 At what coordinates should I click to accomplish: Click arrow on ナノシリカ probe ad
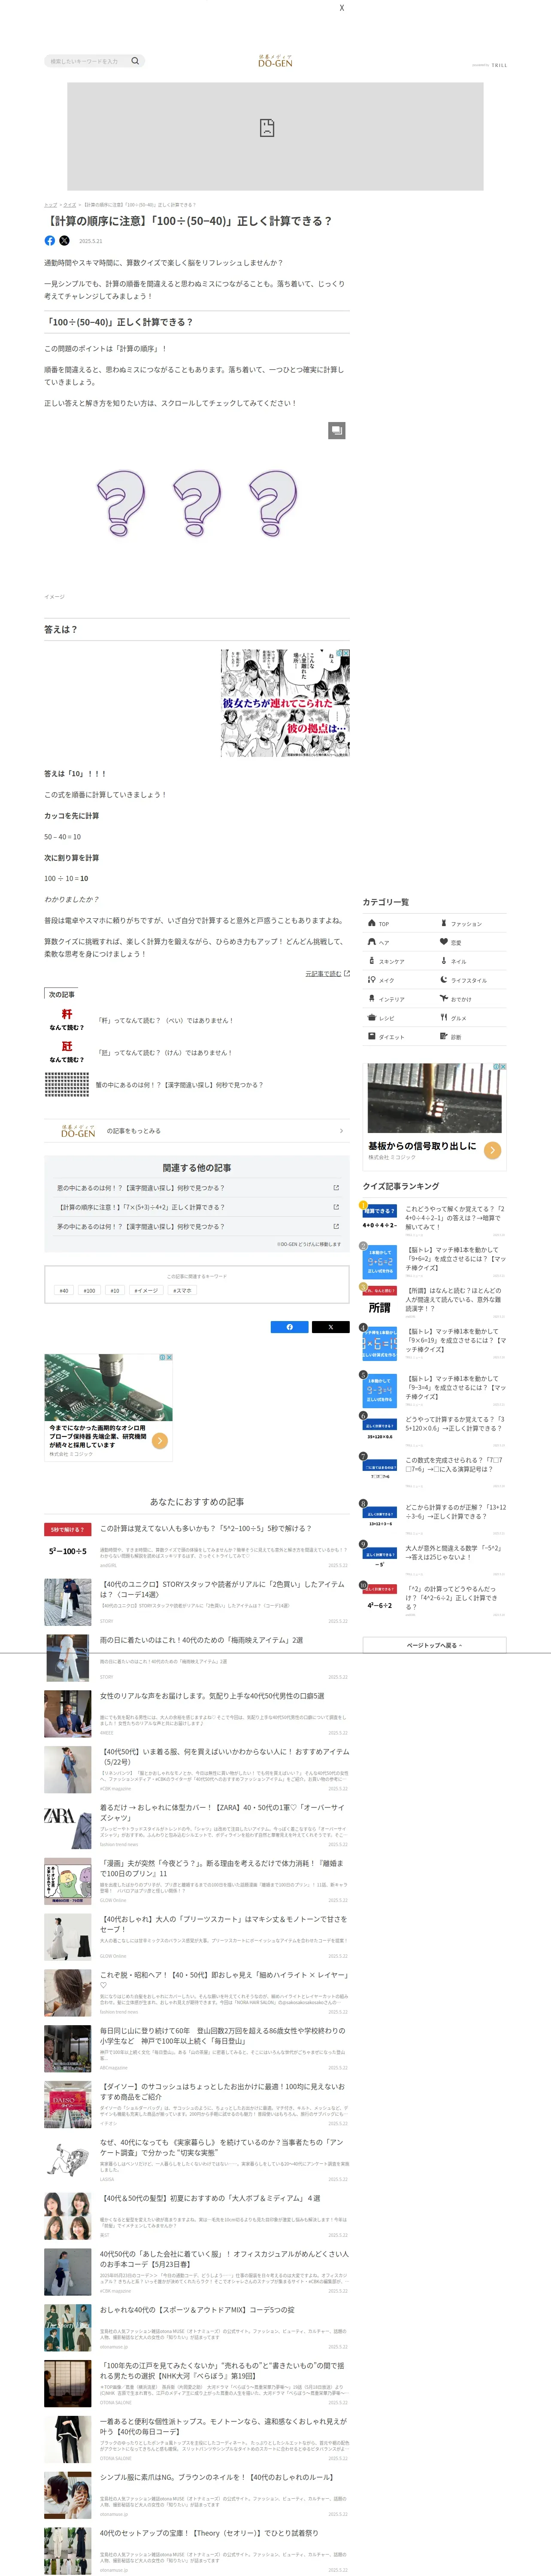click(160, 1440)
